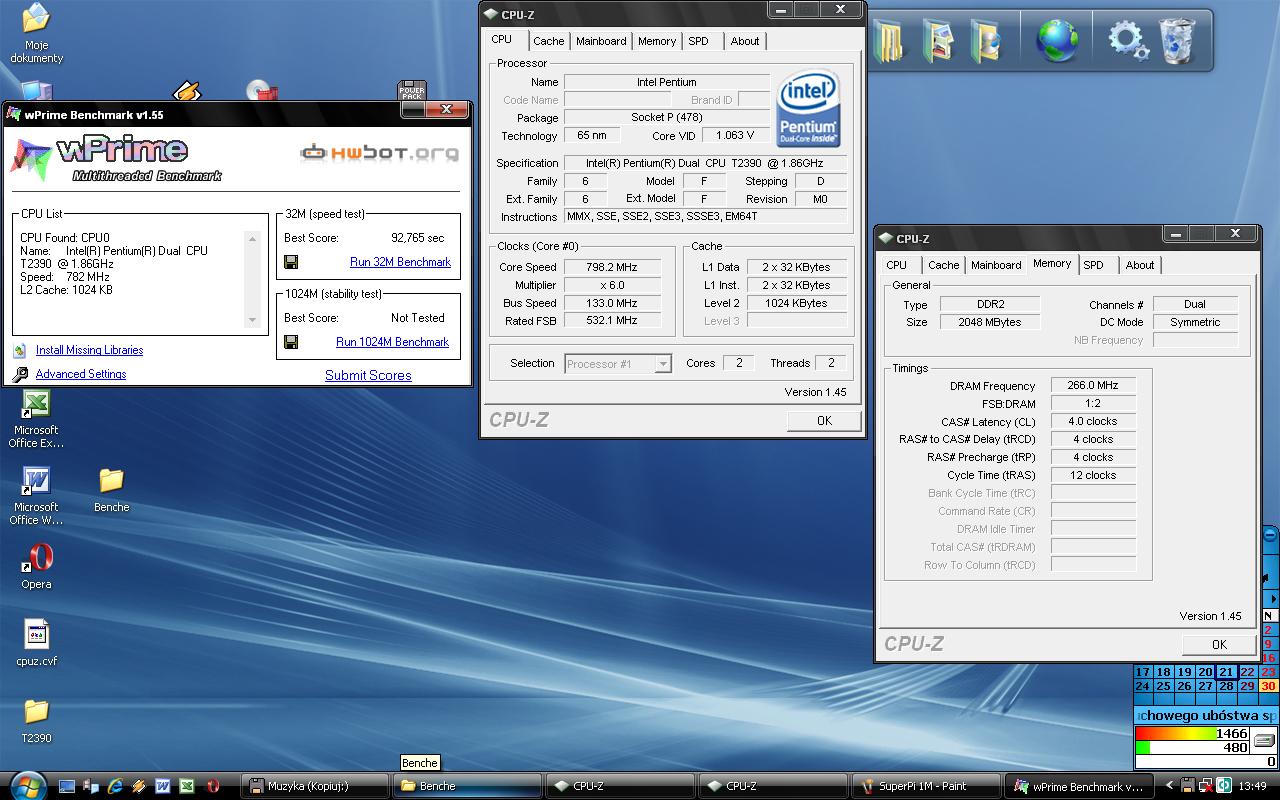Switch to the SPD tab in CPU-Z CPU window

698,41
